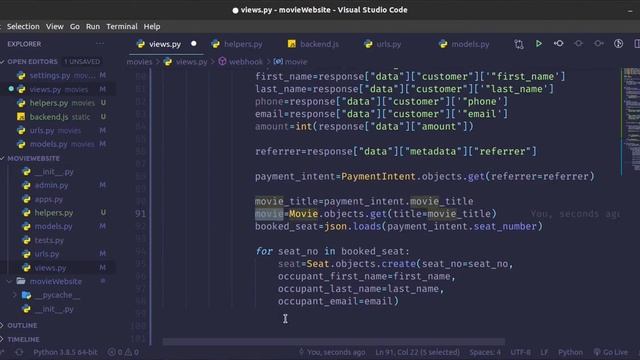Click the horizontal editor scrollbar
Screen dimensions: 640x360
pos(334,341)
